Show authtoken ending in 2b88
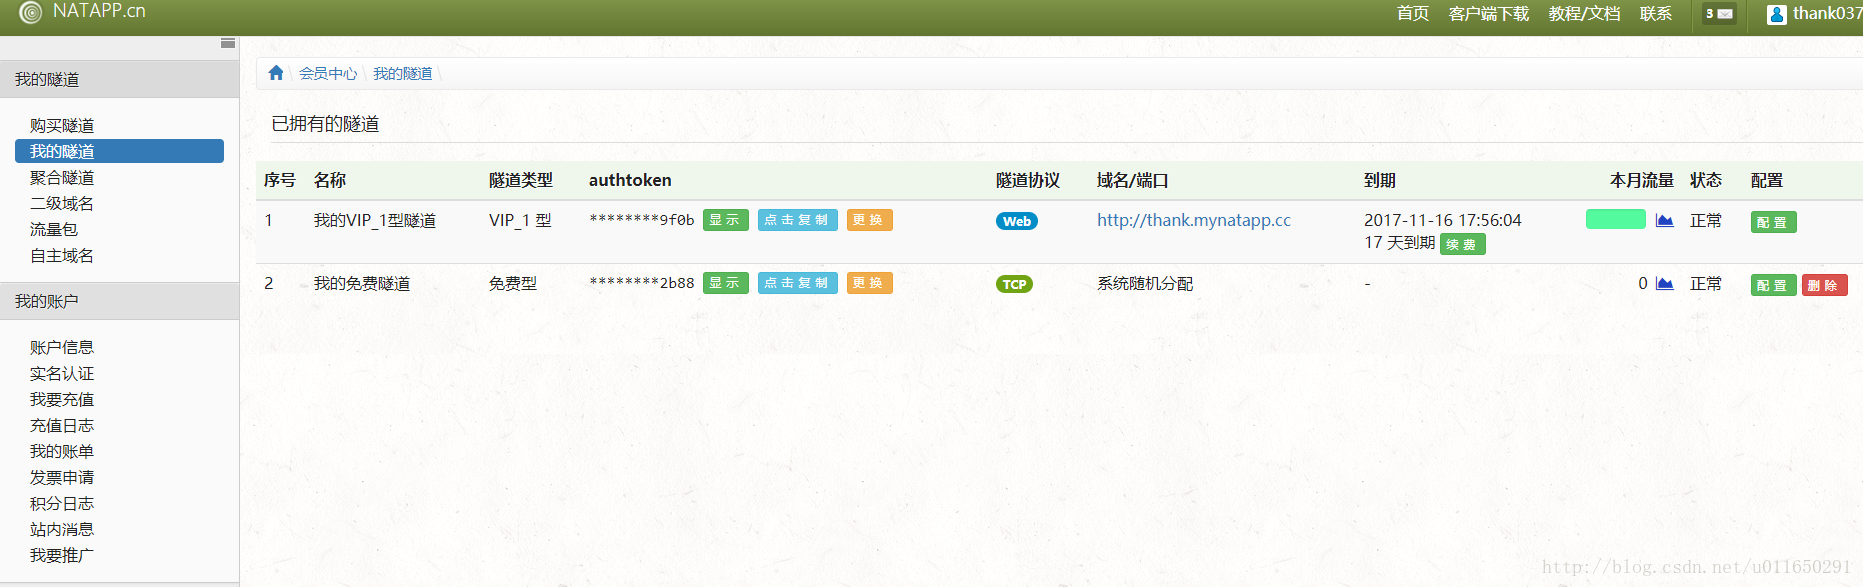This screenshot has height=587, width=1863. [x=725, y=283]
